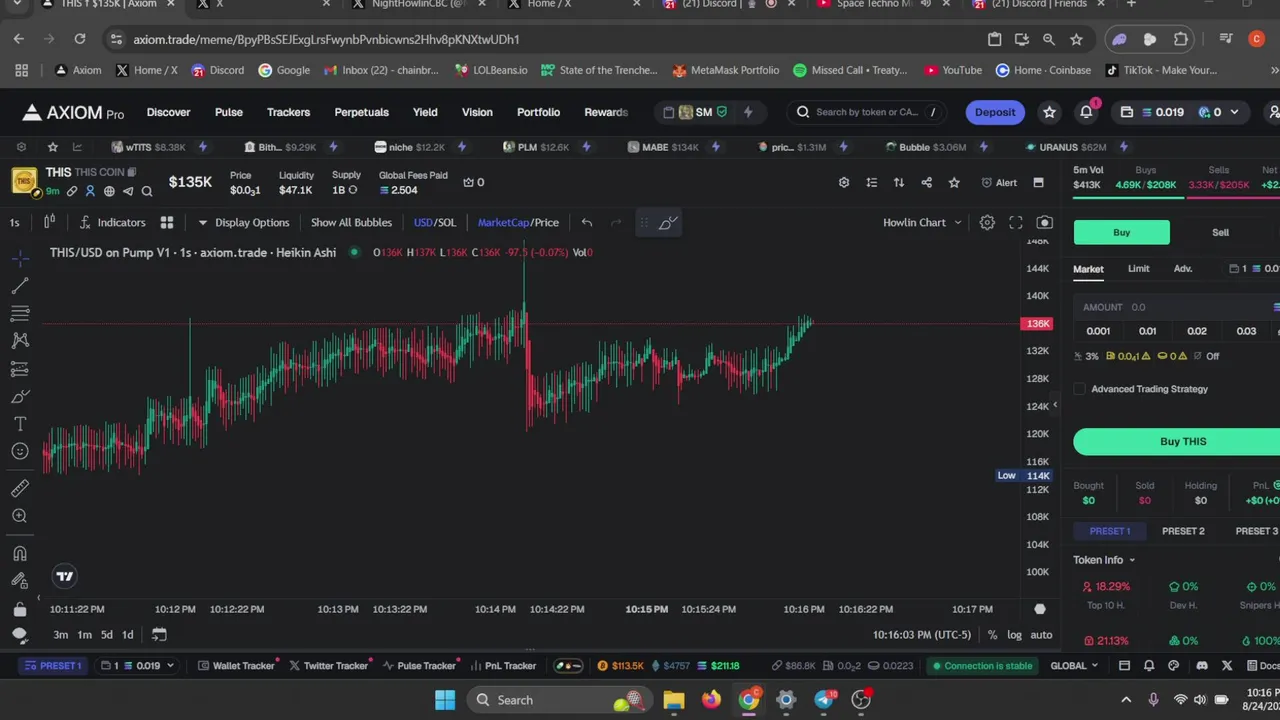
Task: Click the Buy THIS button
Action: (x=1183, y=441)
